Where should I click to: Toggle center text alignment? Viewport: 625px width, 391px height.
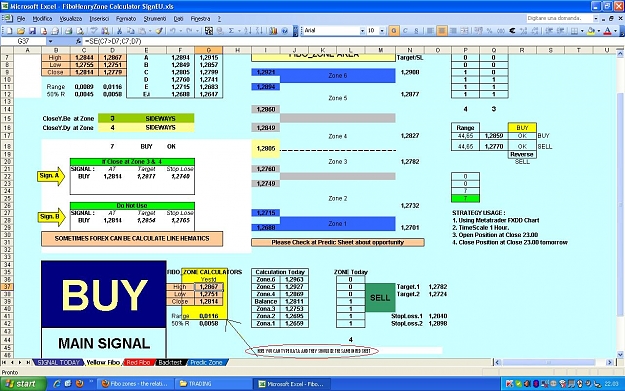click(x=442, y=31)
